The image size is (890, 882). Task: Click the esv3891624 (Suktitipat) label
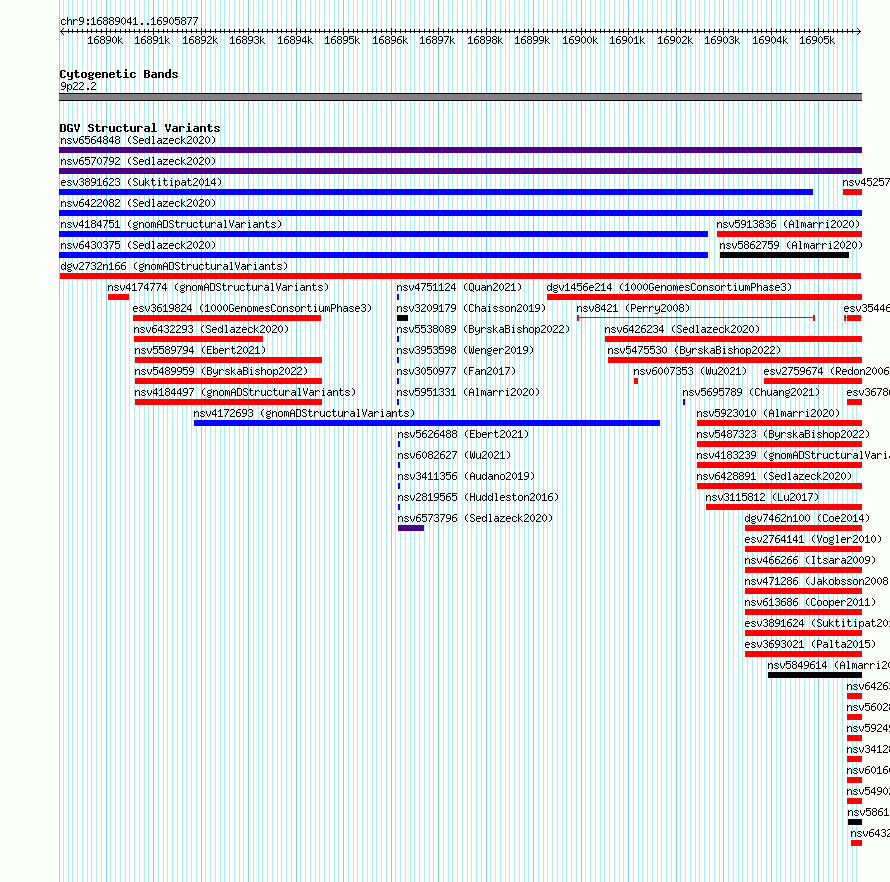coord(817,623)
